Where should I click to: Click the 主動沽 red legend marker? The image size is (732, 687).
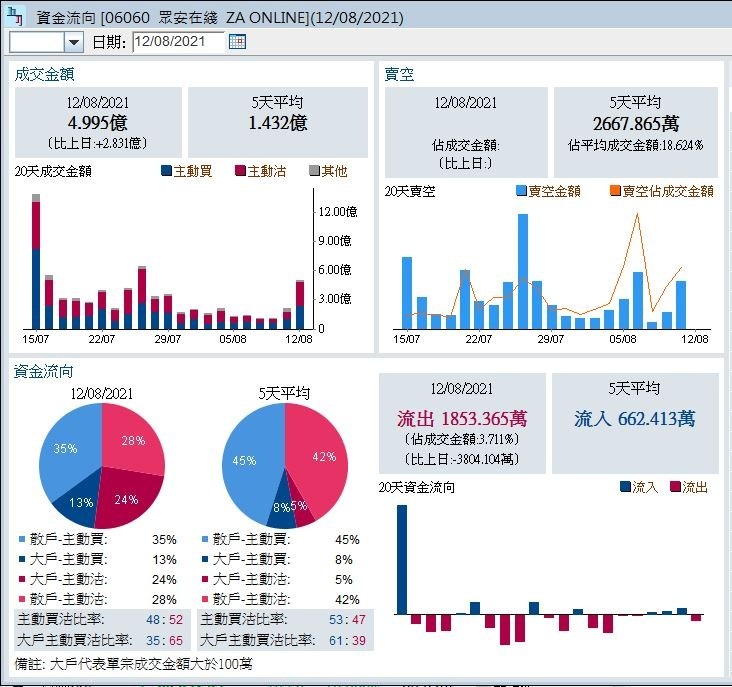pos(240,172)
